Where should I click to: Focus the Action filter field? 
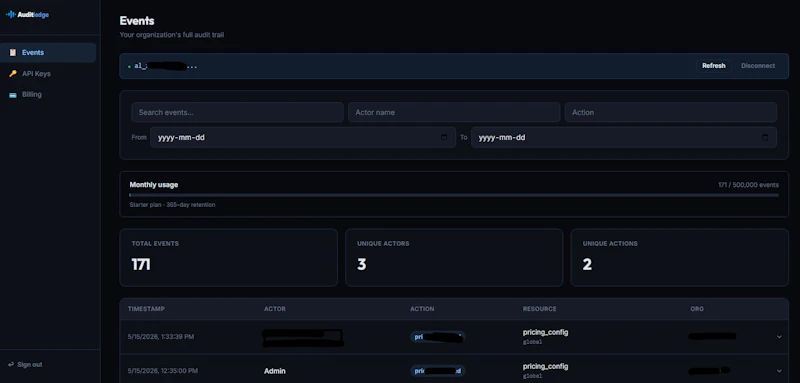tap(670, 112)
